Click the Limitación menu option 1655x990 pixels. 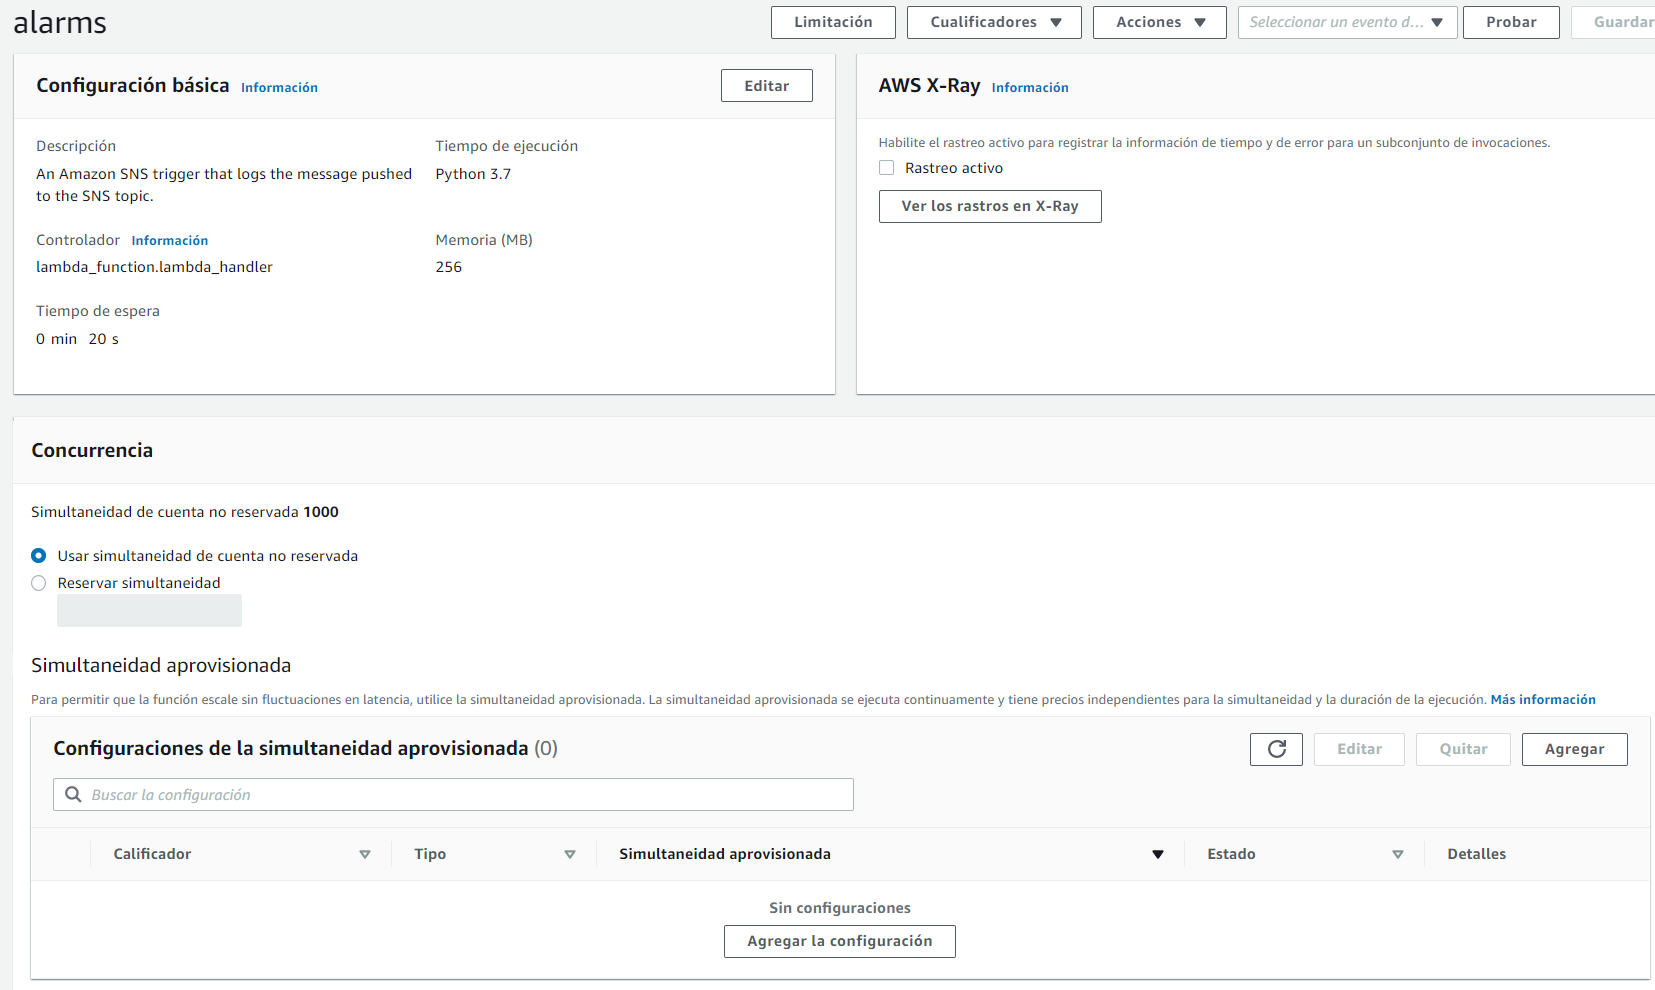pos(832,21)
